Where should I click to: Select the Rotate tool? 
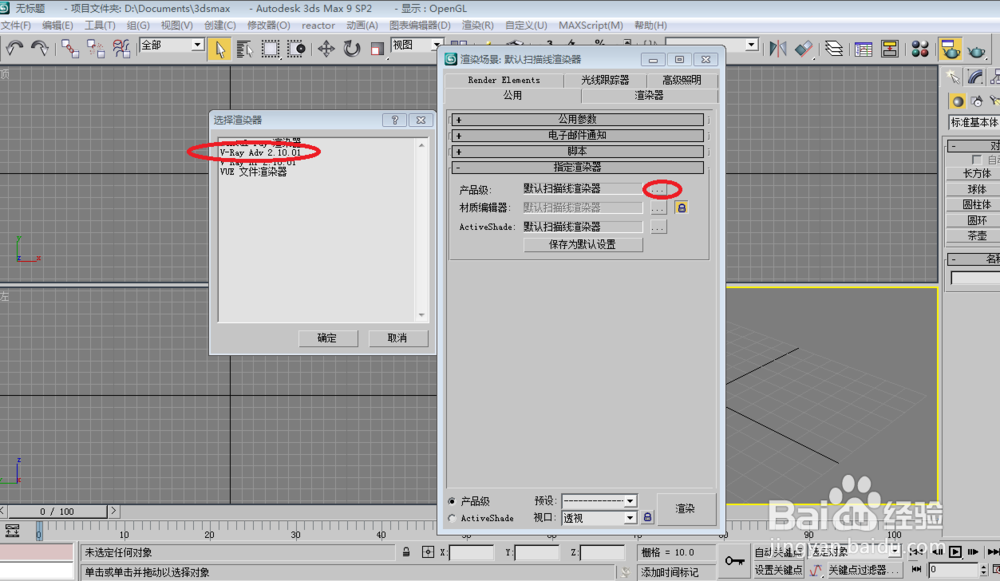point(351,48)
